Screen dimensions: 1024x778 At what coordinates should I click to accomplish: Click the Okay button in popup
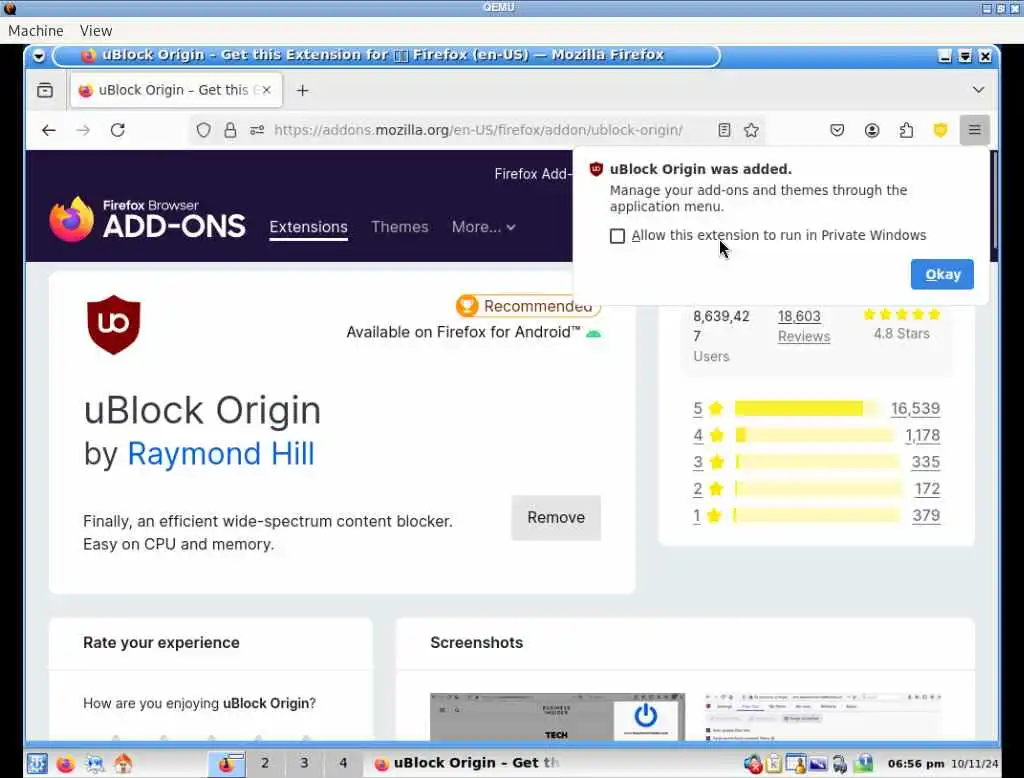pyautogui.click(x=942, y=274)
